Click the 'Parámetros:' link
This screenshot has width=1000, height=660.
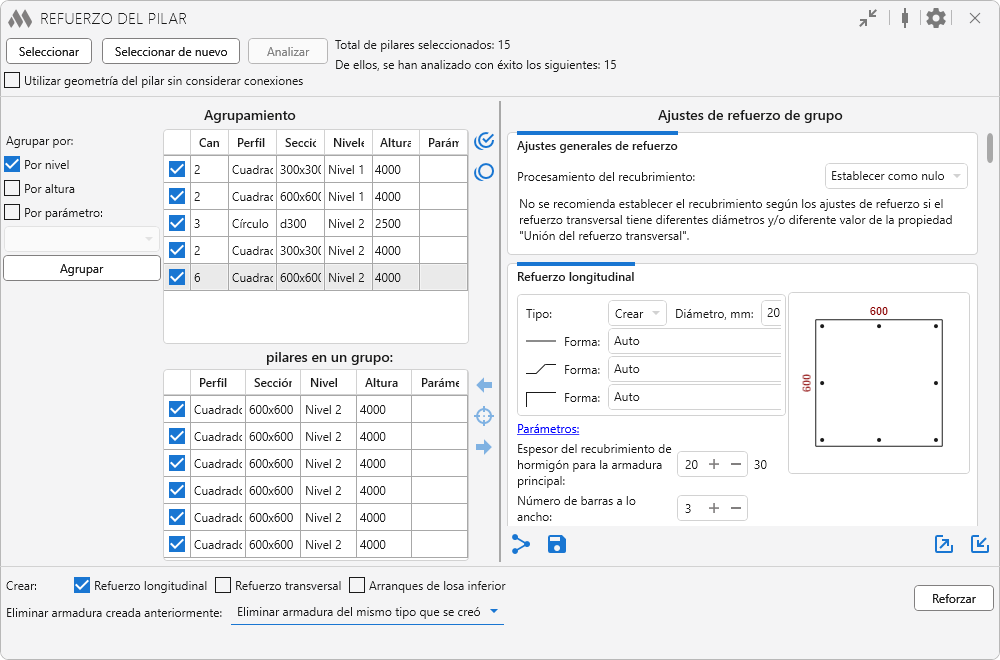pos(548,429)
